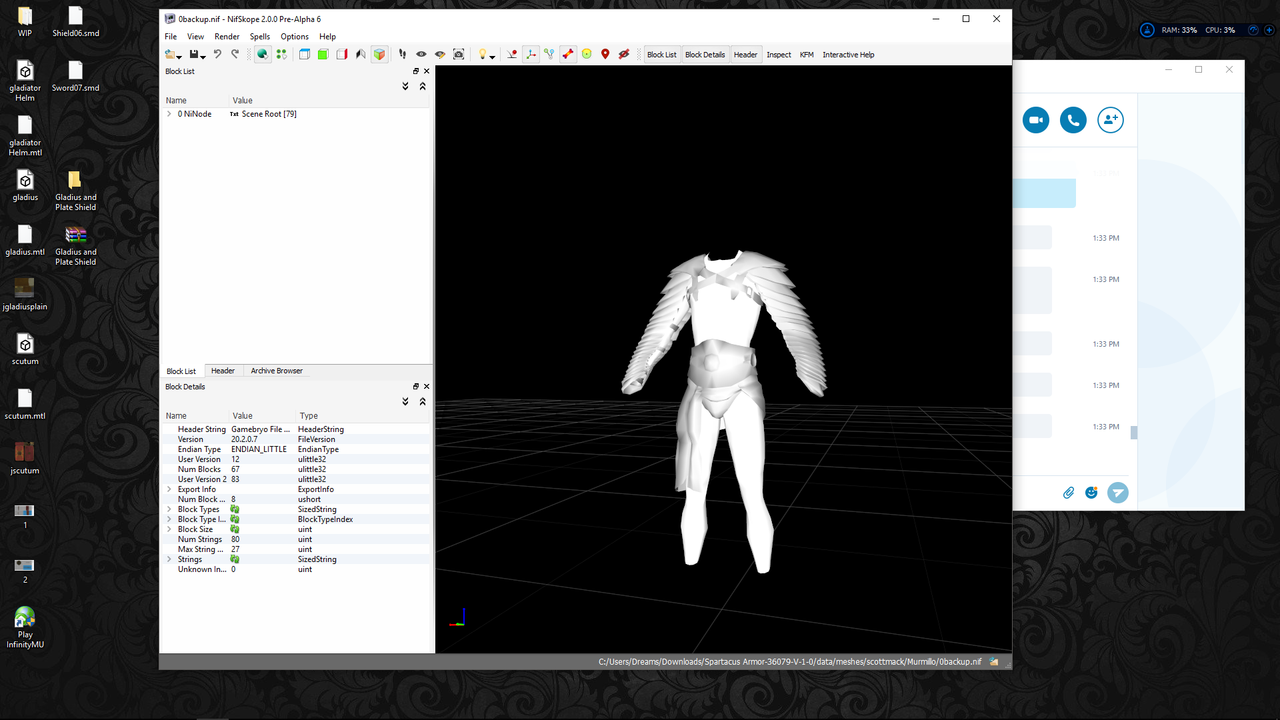Start a video call in chat window
This screenshot has height=720, width=1280.
[x=1036, y=120]
